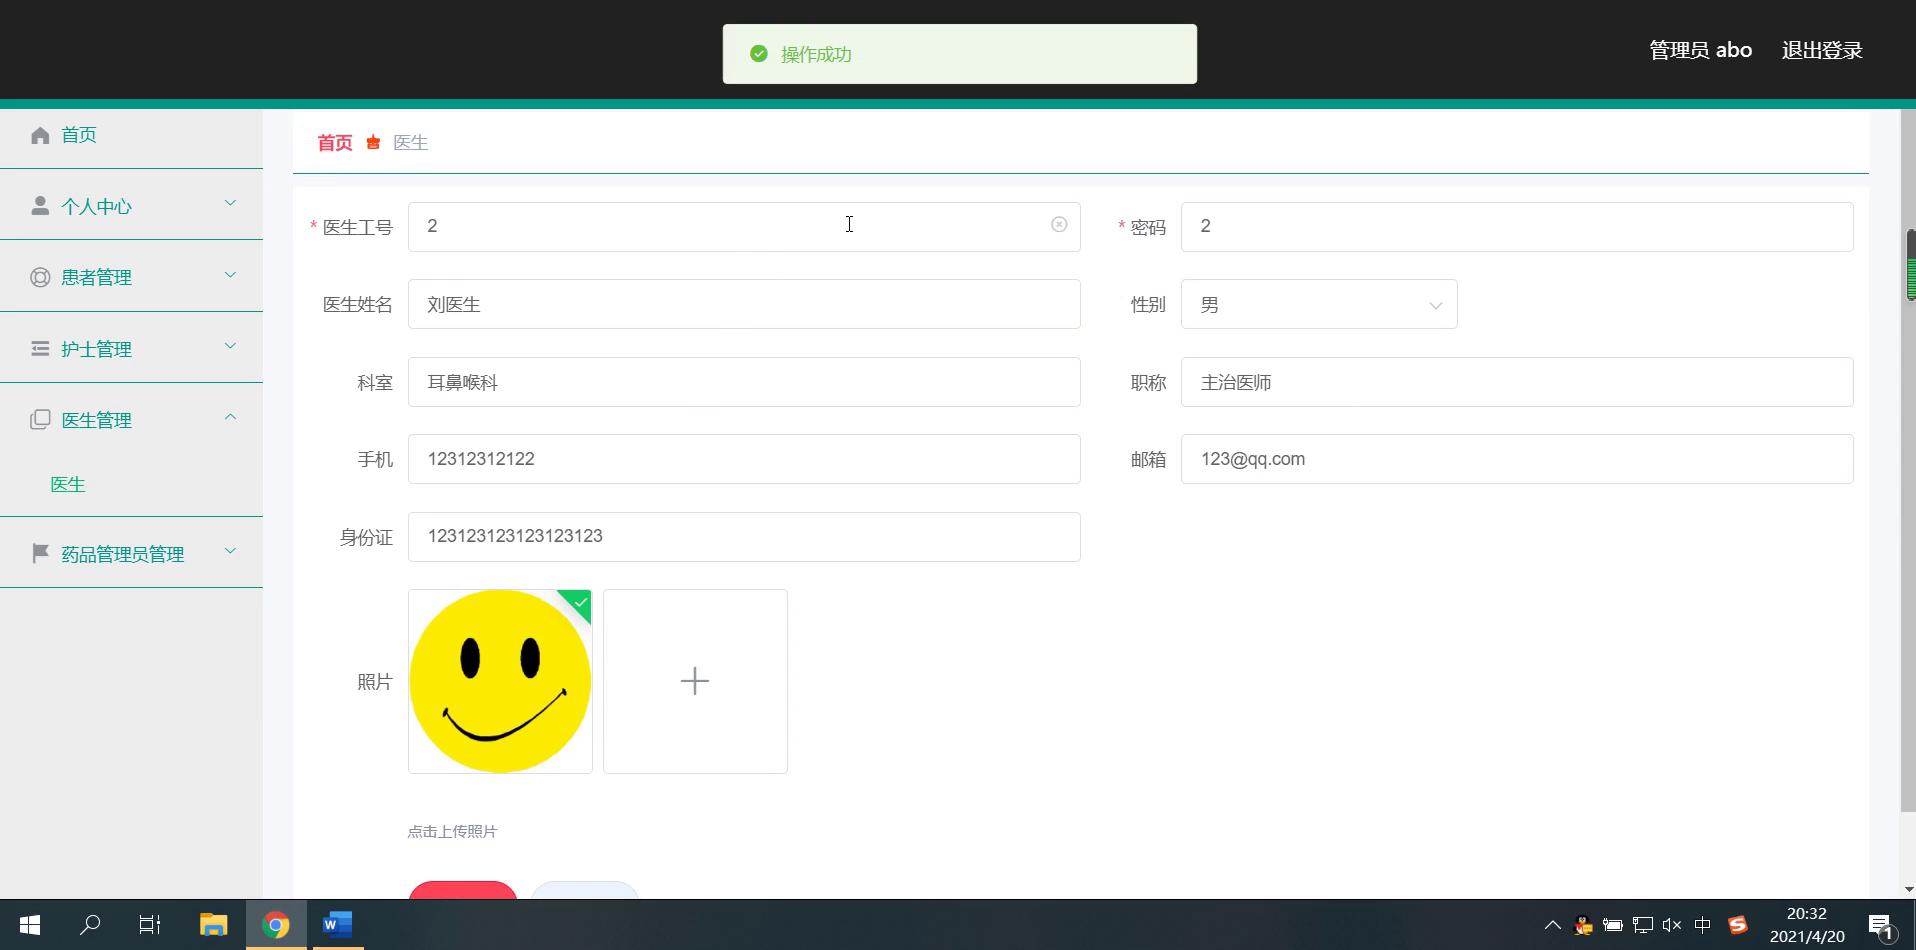The width and height of the screenshot is (1916, 950).
Task: Click the Windows Start button
Action: coord(30,925)
